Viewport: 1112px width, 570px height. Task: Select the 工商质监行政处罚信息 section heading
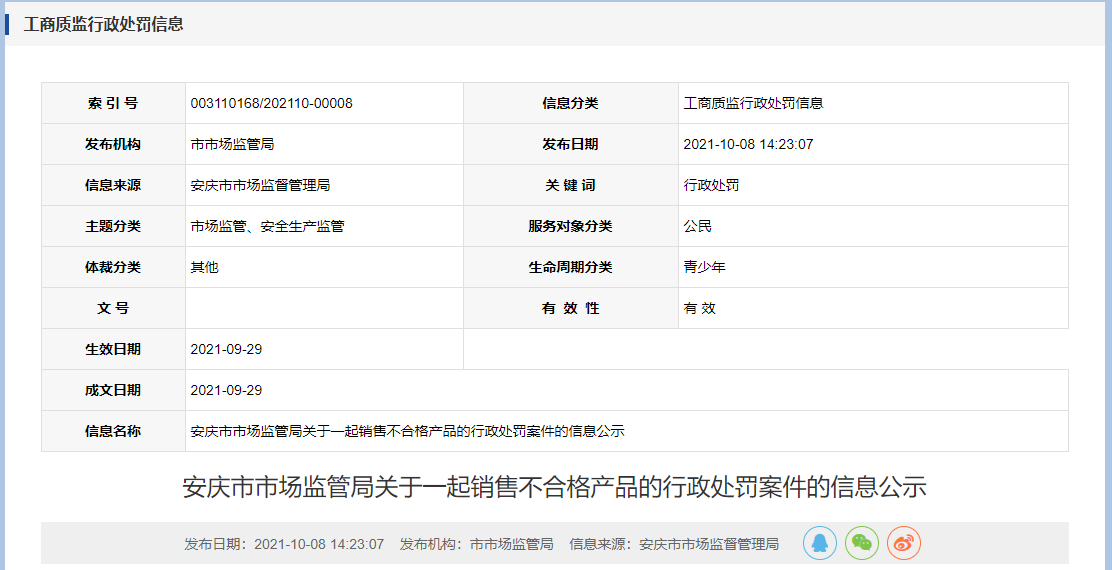point(104,24)
